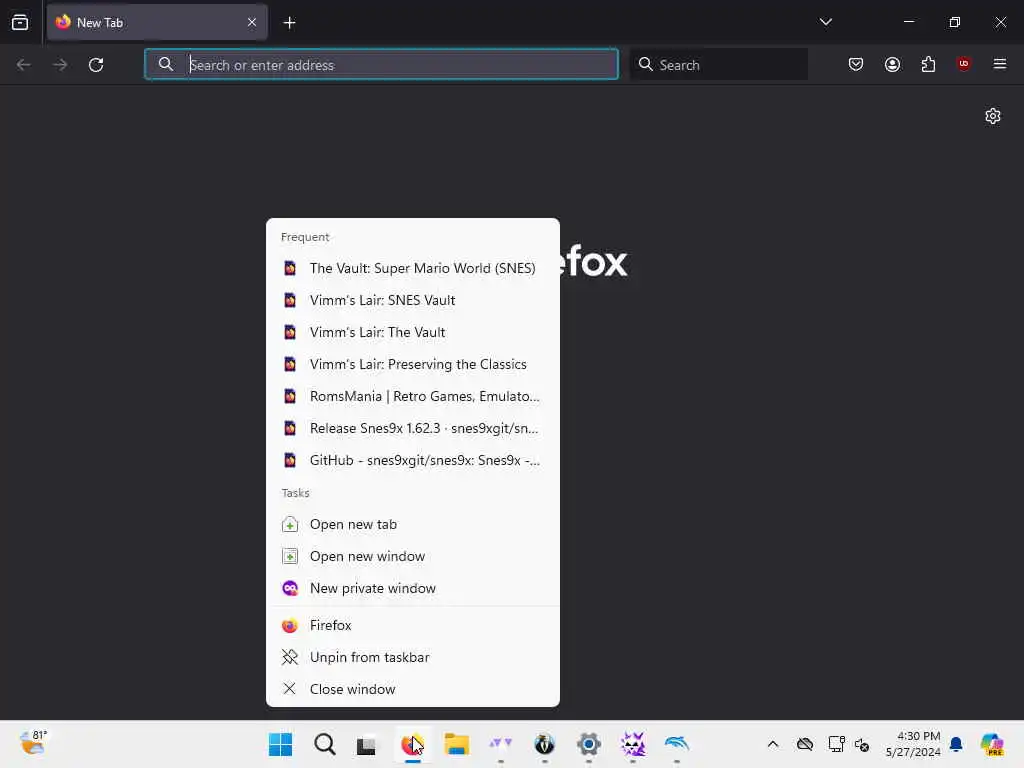Open a new tab with plus button
The width and height of the screenshot is (1024, 768).
tap(289, 23)
